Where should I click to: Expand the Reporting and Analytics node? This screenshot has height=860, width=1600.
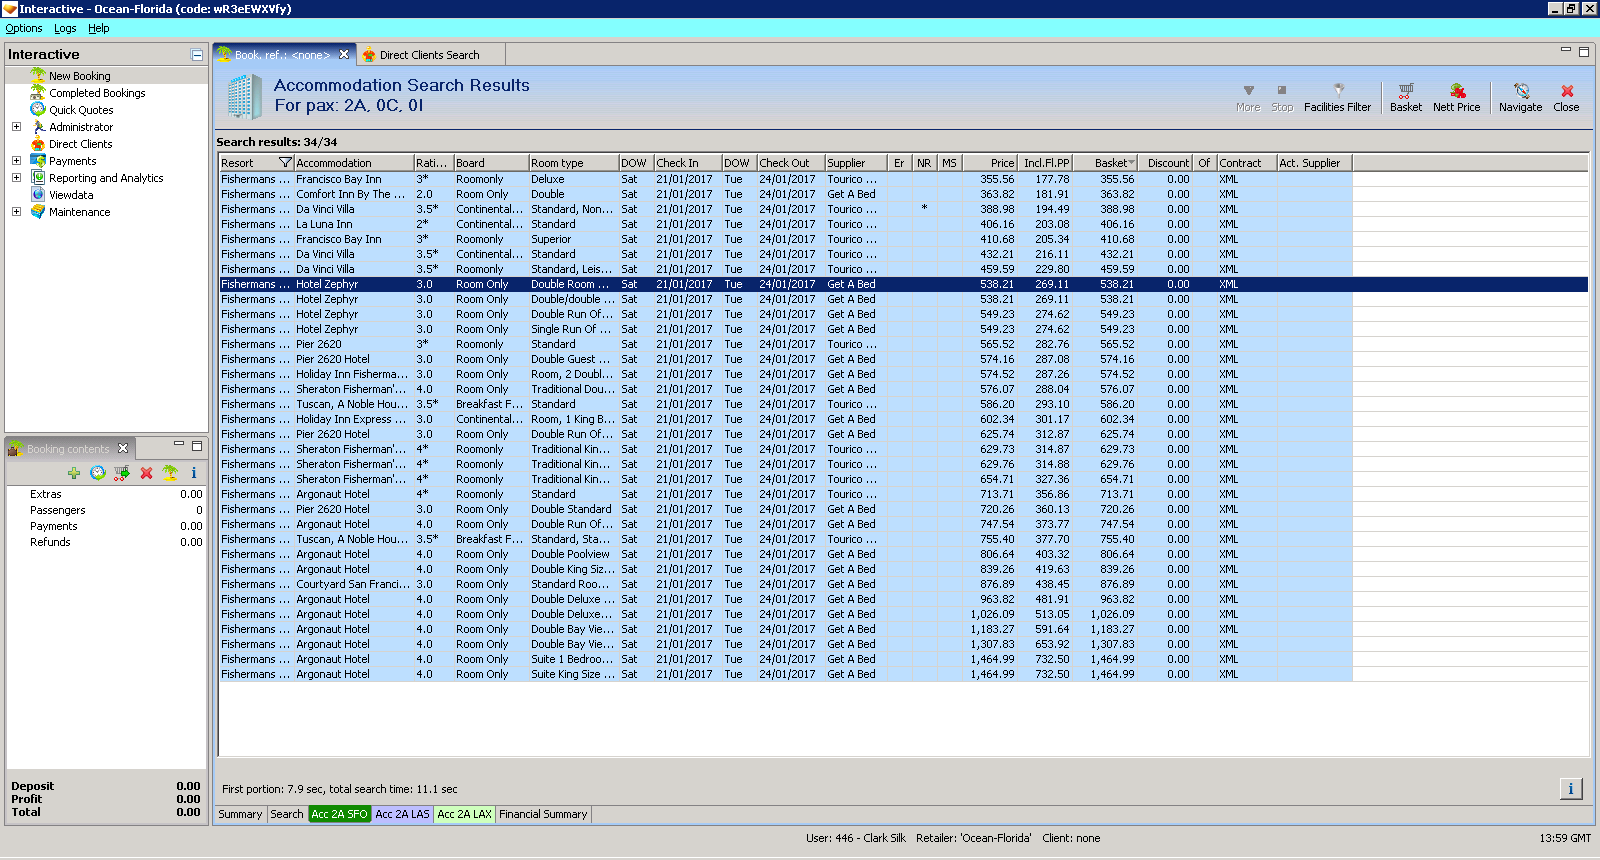click(x=16, y=178)
